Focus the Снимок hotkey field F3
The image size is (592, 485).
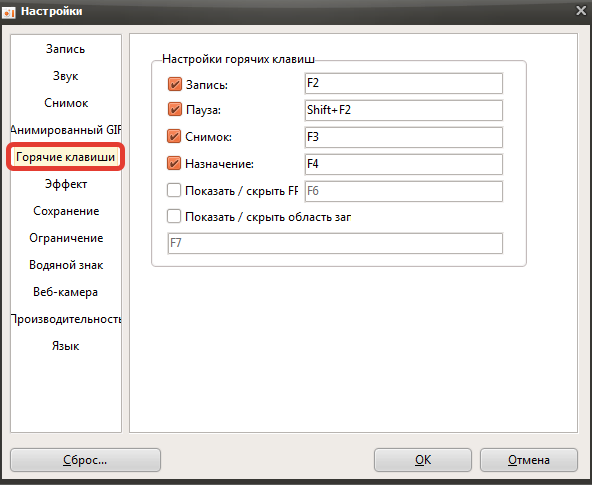tap(404, 137)
